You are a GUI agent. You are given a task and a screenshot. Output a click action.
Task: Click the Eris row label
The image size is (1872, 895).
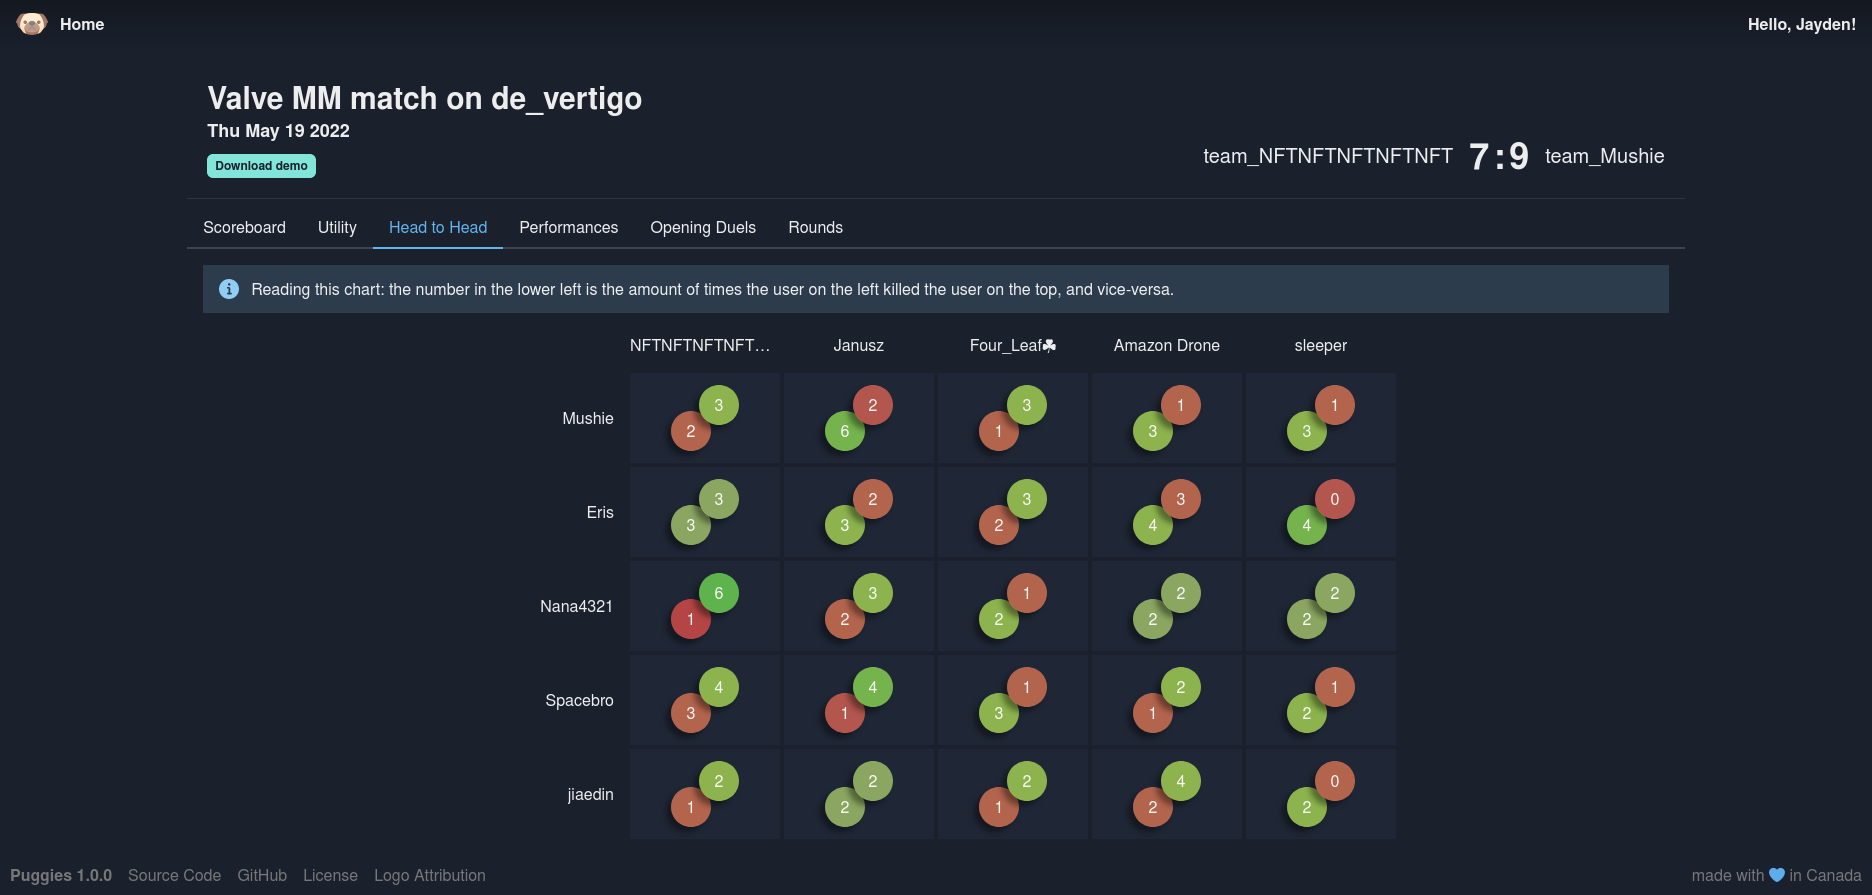point(600,512)
